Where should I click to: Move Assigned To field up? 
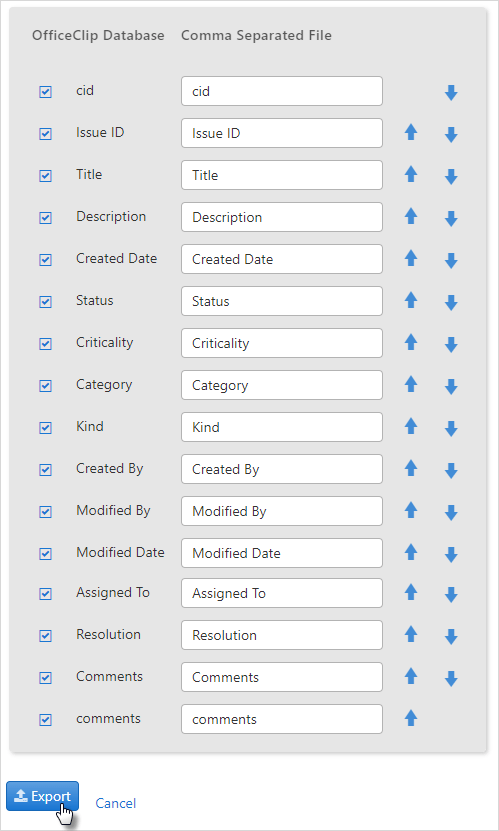coord(411,592)
